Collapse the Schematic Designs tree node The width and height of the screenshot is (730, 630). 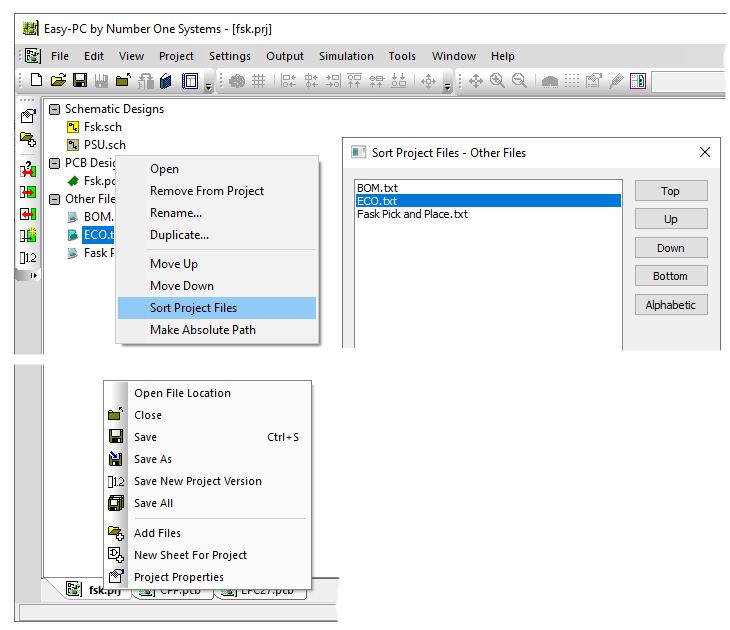tap(55, 109)
